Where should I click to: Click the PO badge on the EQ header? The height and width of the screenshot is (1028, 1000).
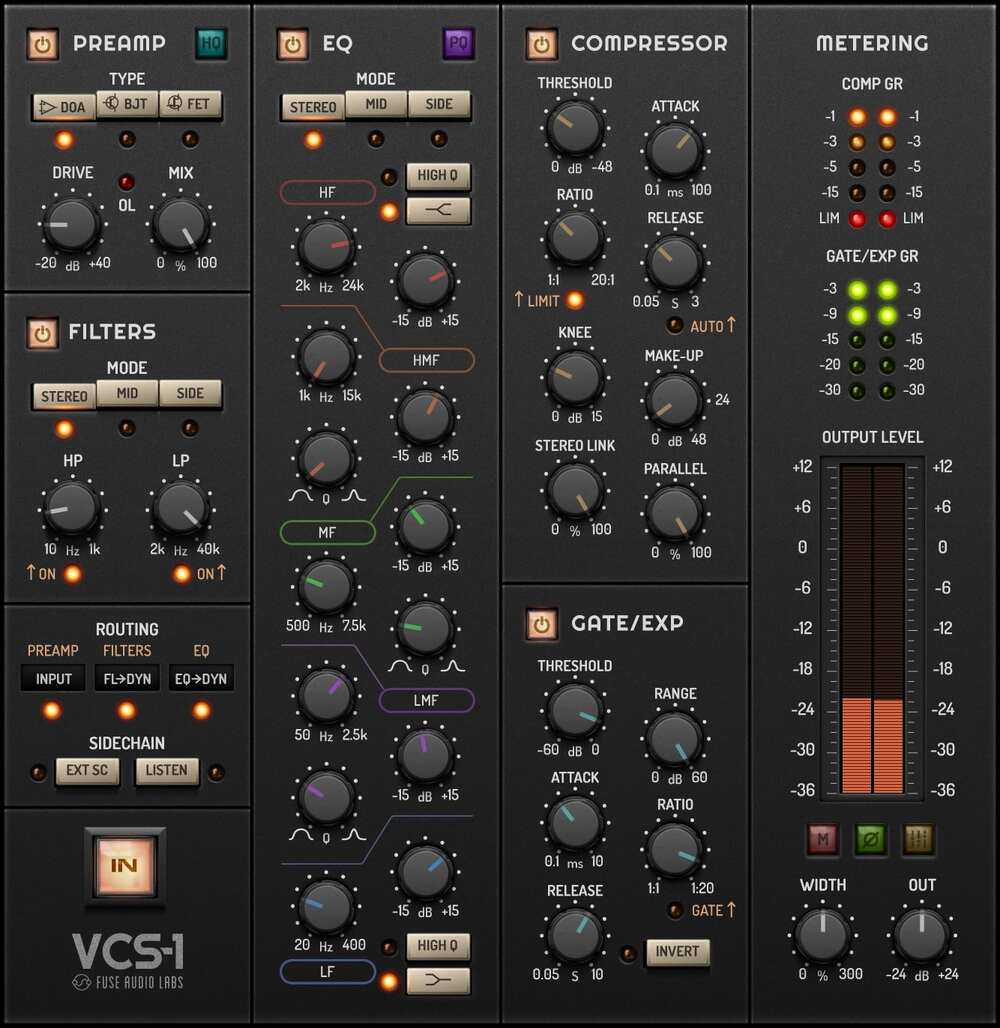click(x=457, y=43)
